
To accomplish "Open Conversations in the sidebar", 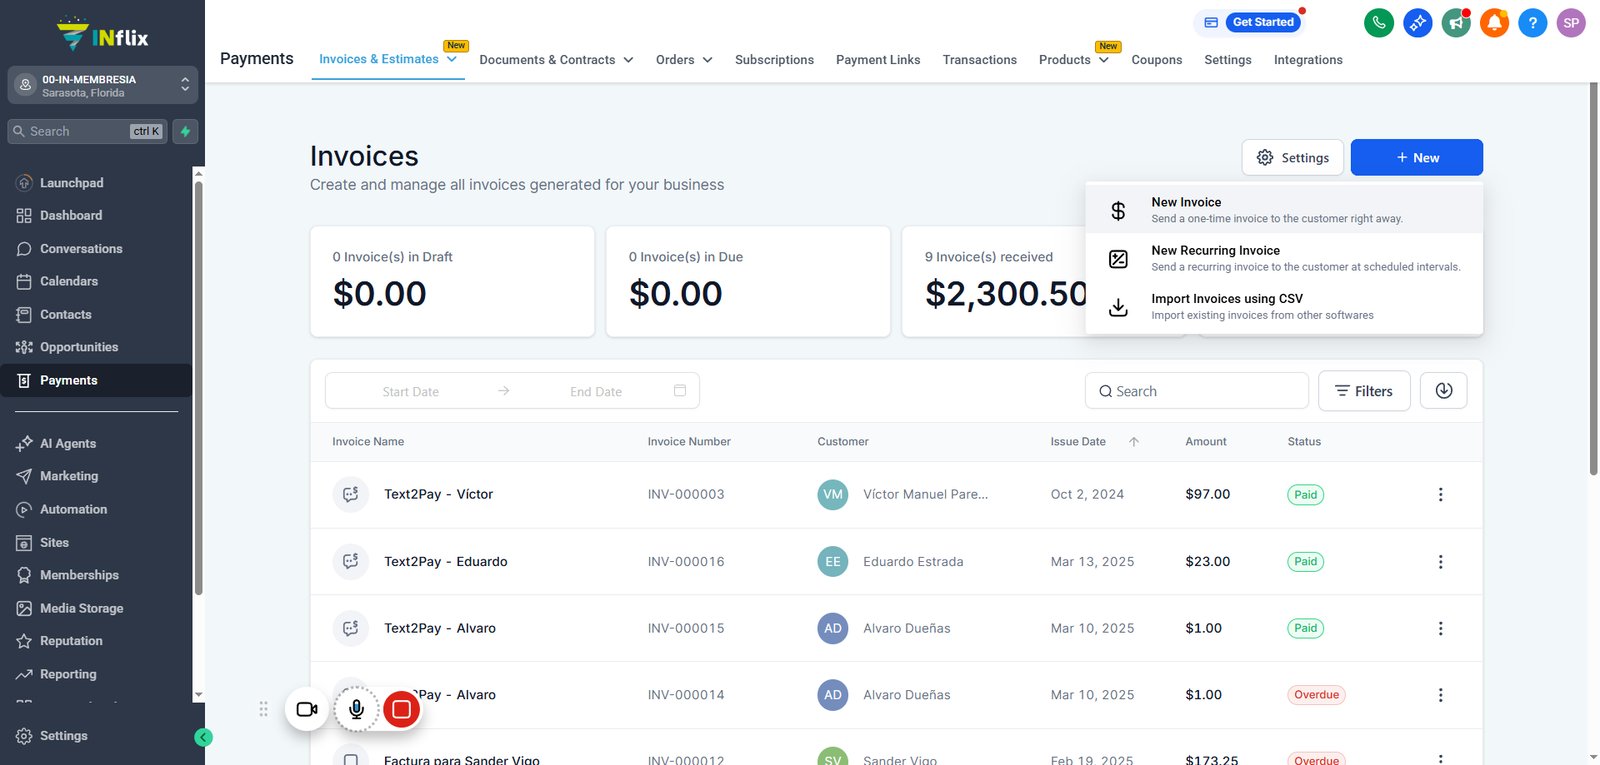I will point(81,249).
